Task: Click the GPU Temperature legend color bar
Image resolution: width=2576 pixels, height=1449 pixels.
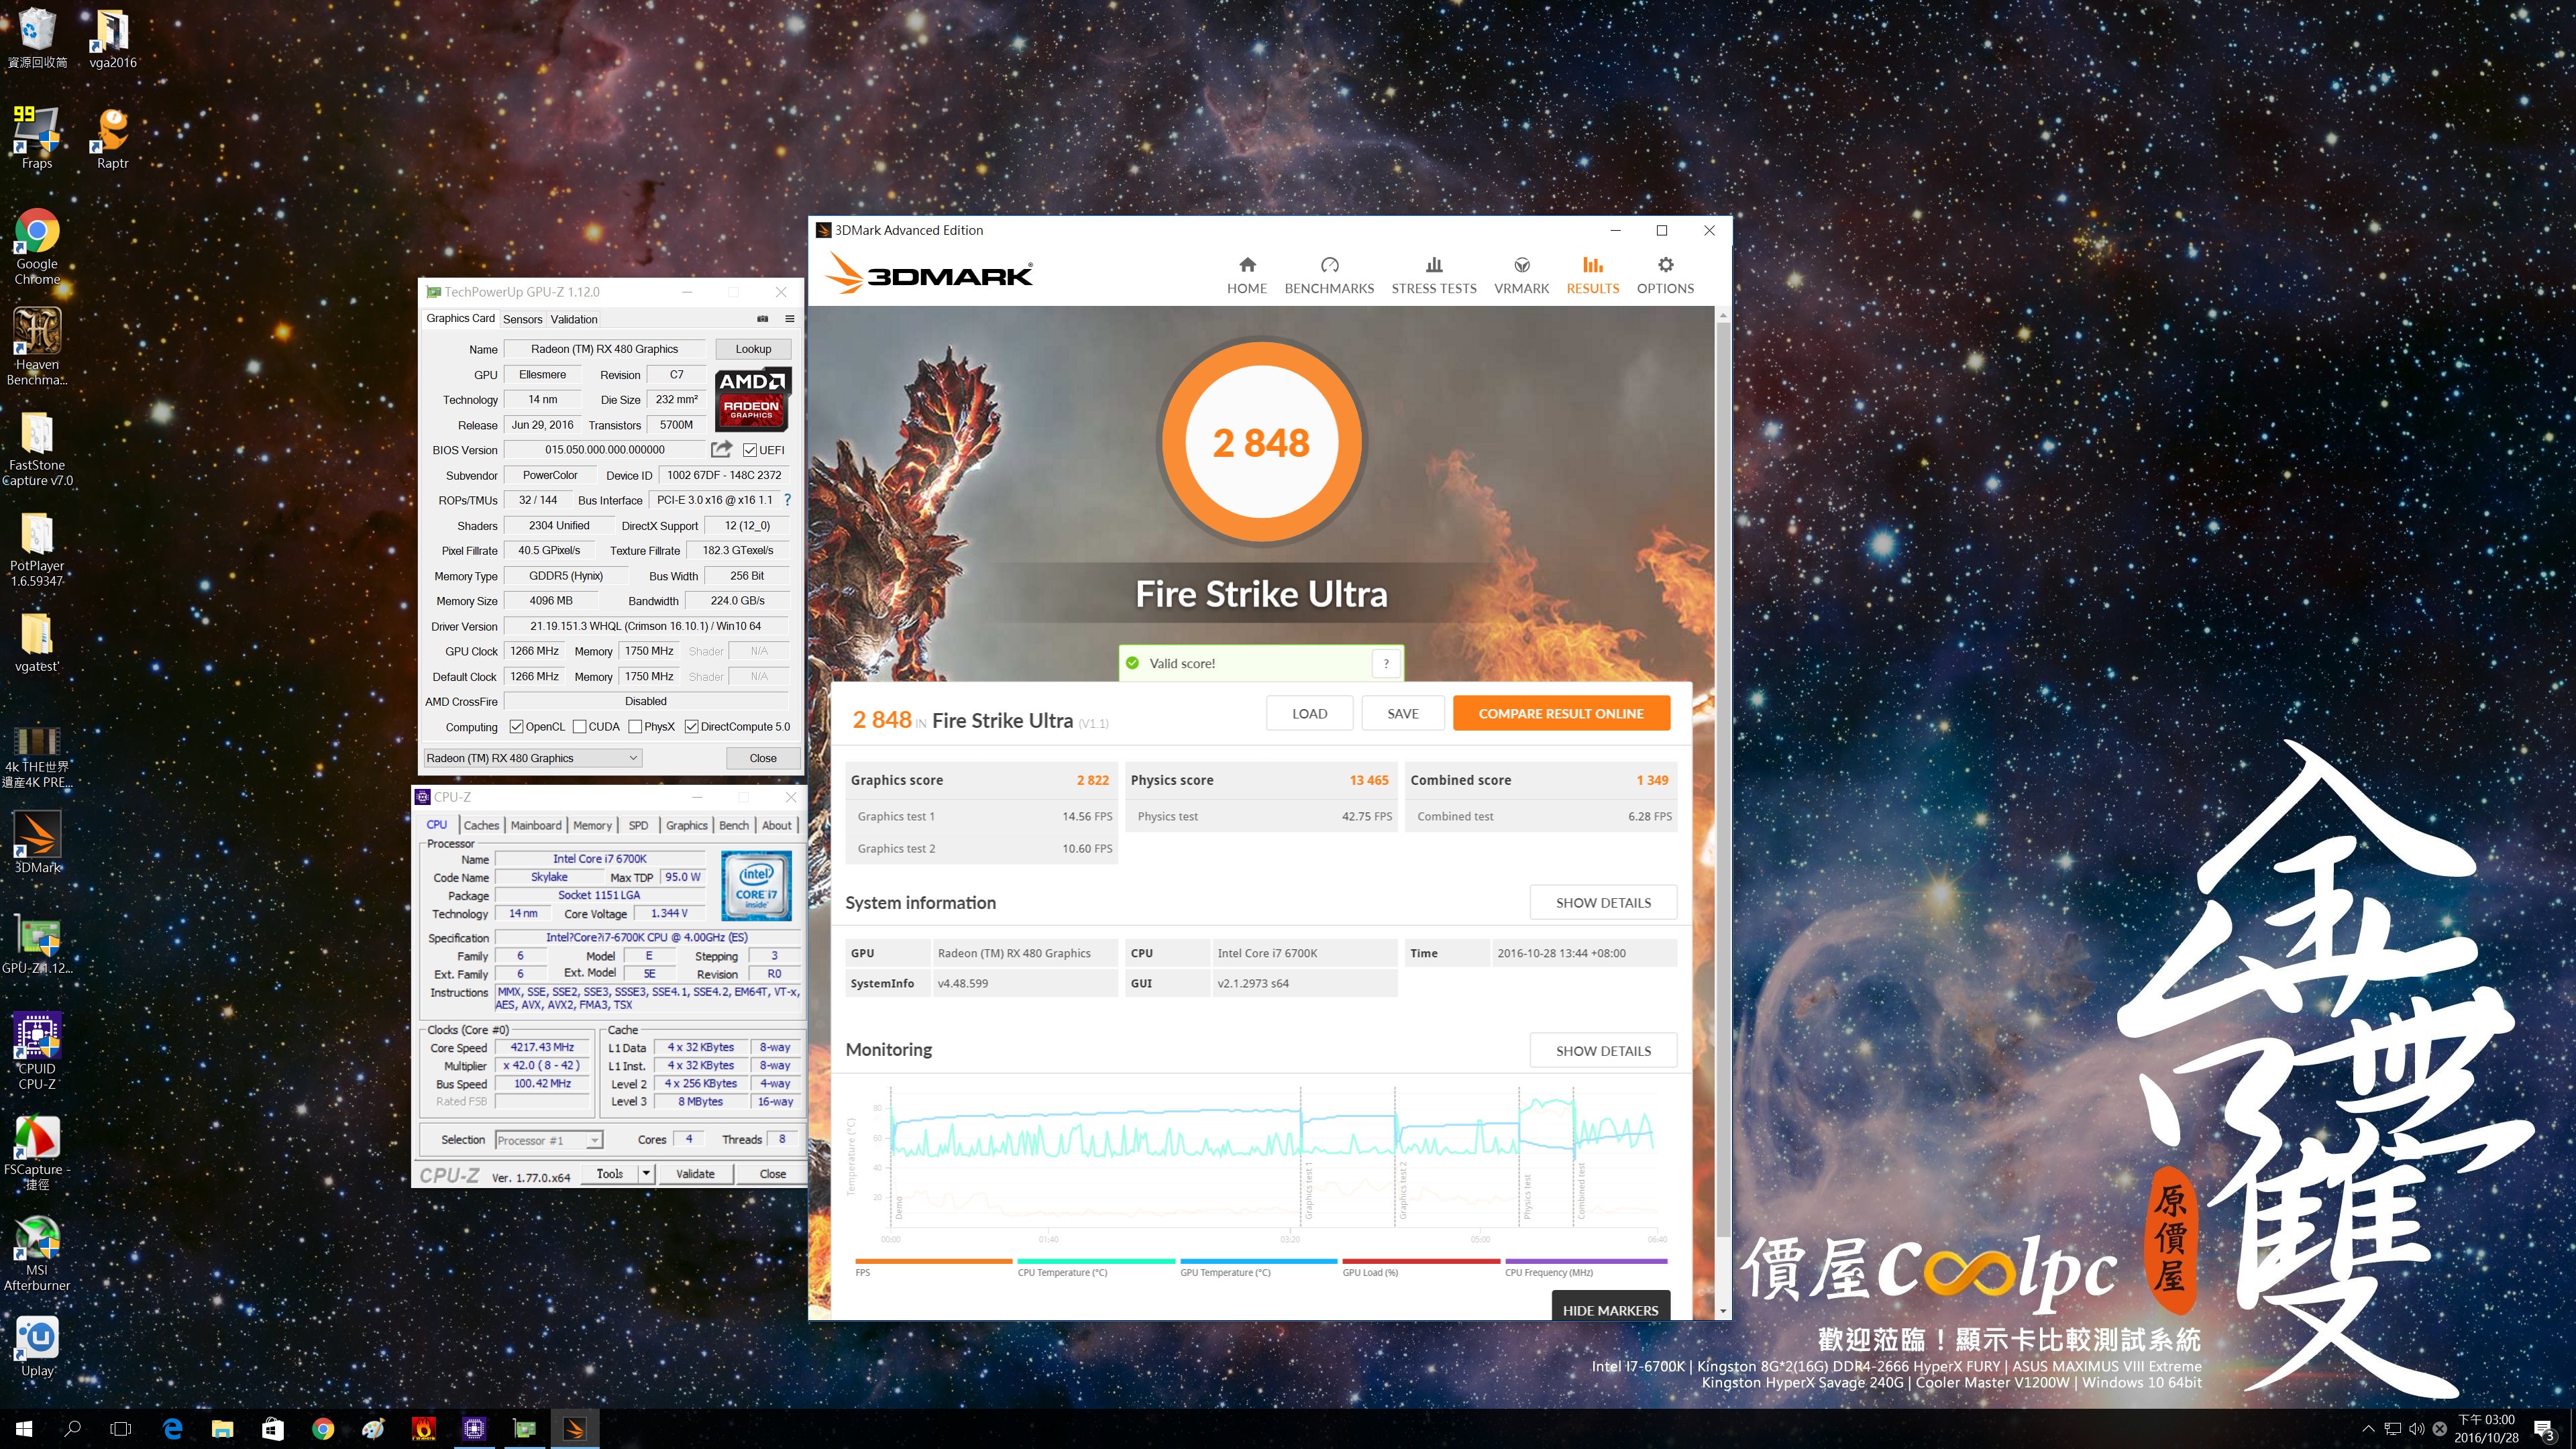Action: 1258,1261
